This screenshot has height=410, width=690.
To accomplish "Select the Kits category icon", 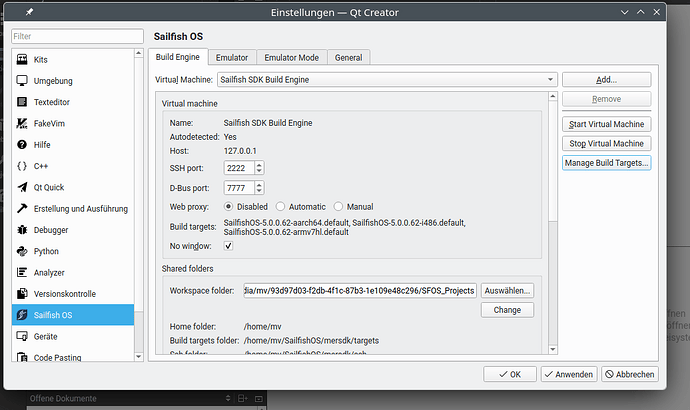I will point(22,60).
